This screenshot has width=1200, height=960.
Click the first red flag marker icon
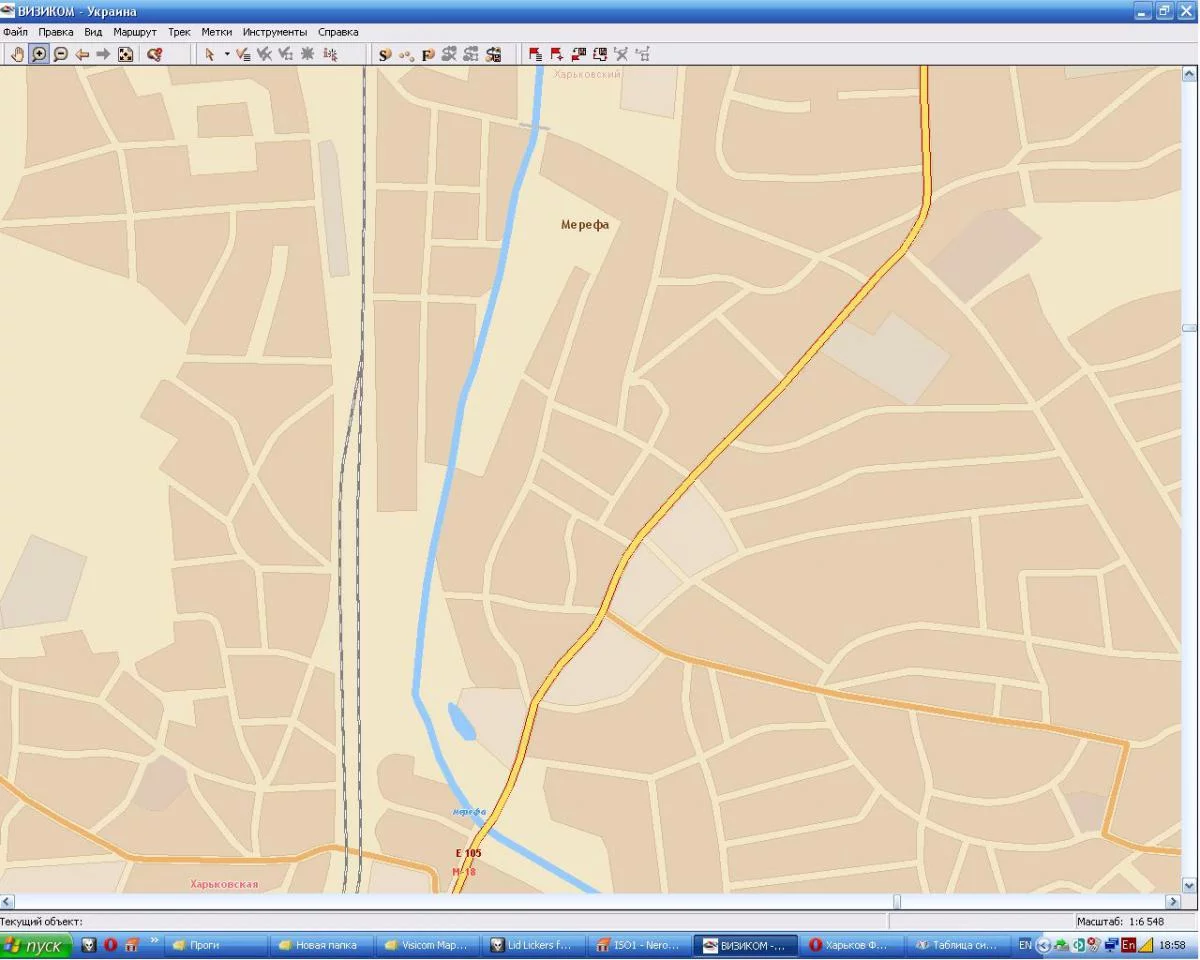(x=535, y=54)
